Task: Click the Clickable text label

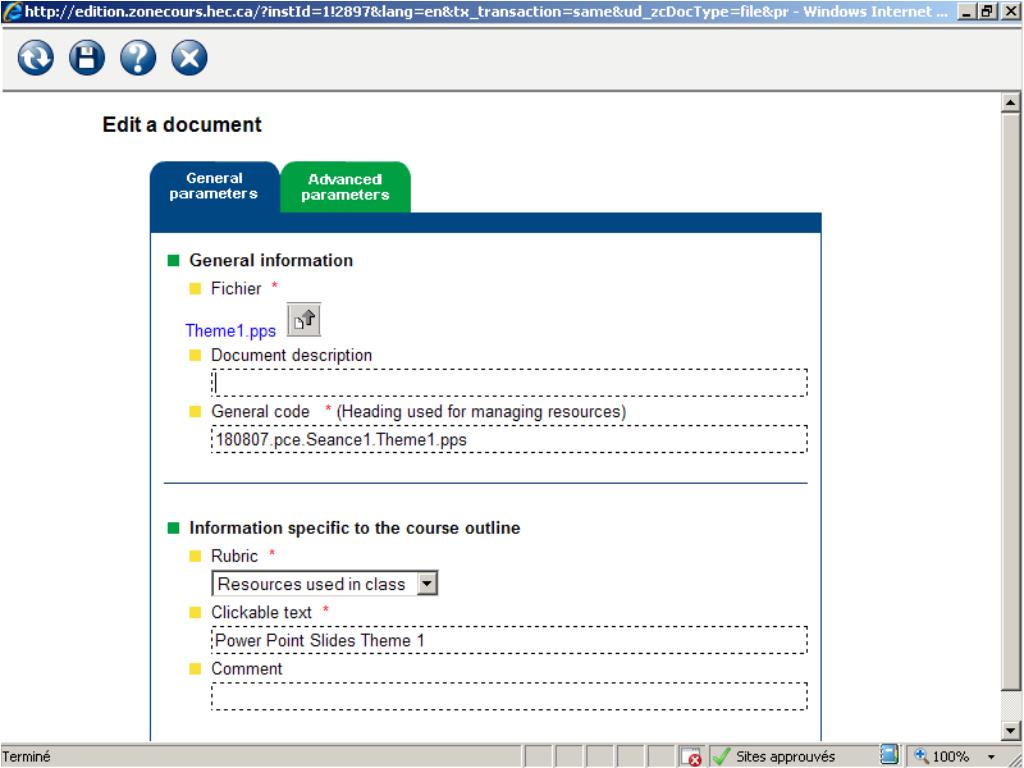Action: tap(261, 612)
